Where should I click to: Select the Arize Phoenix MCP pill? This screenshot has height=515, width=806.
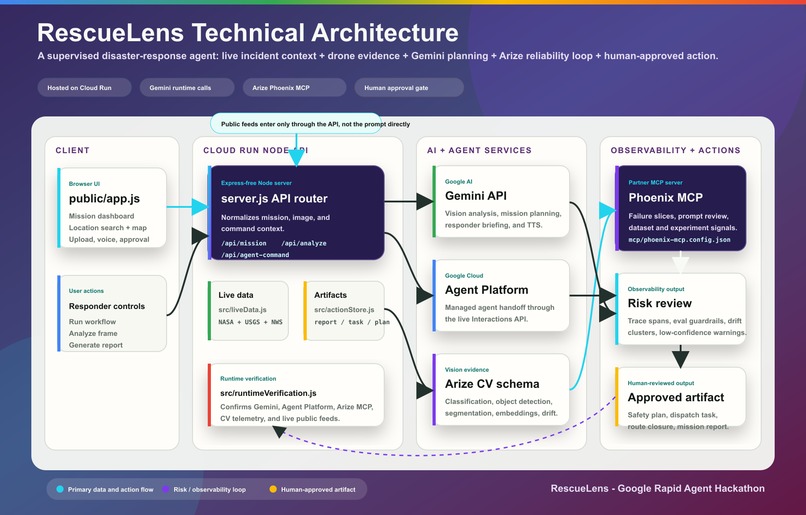click(295, 88)
